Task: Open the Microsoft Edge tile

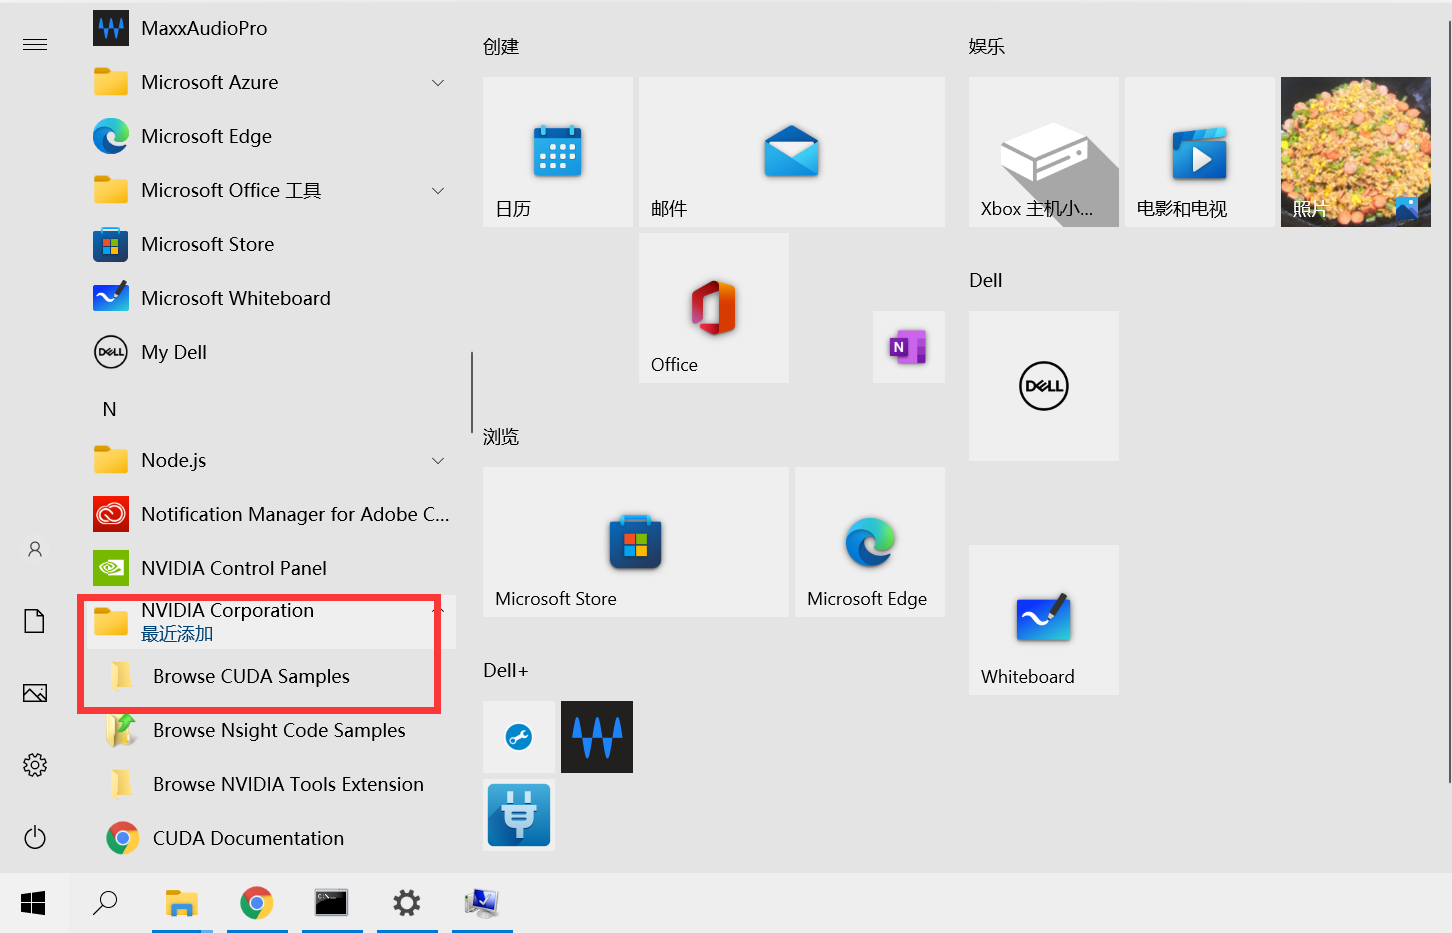Action: click(x=870, y=542)
